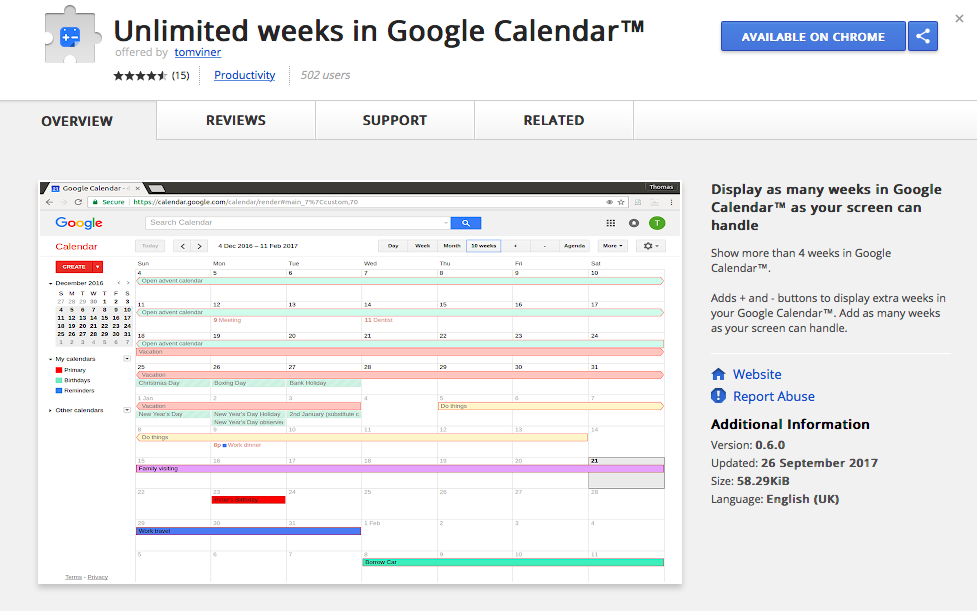Viewport: 977px width, 611px height.
Task: Click back arrow in screenshot's browser toolbar
Action: tap(50, 202)
